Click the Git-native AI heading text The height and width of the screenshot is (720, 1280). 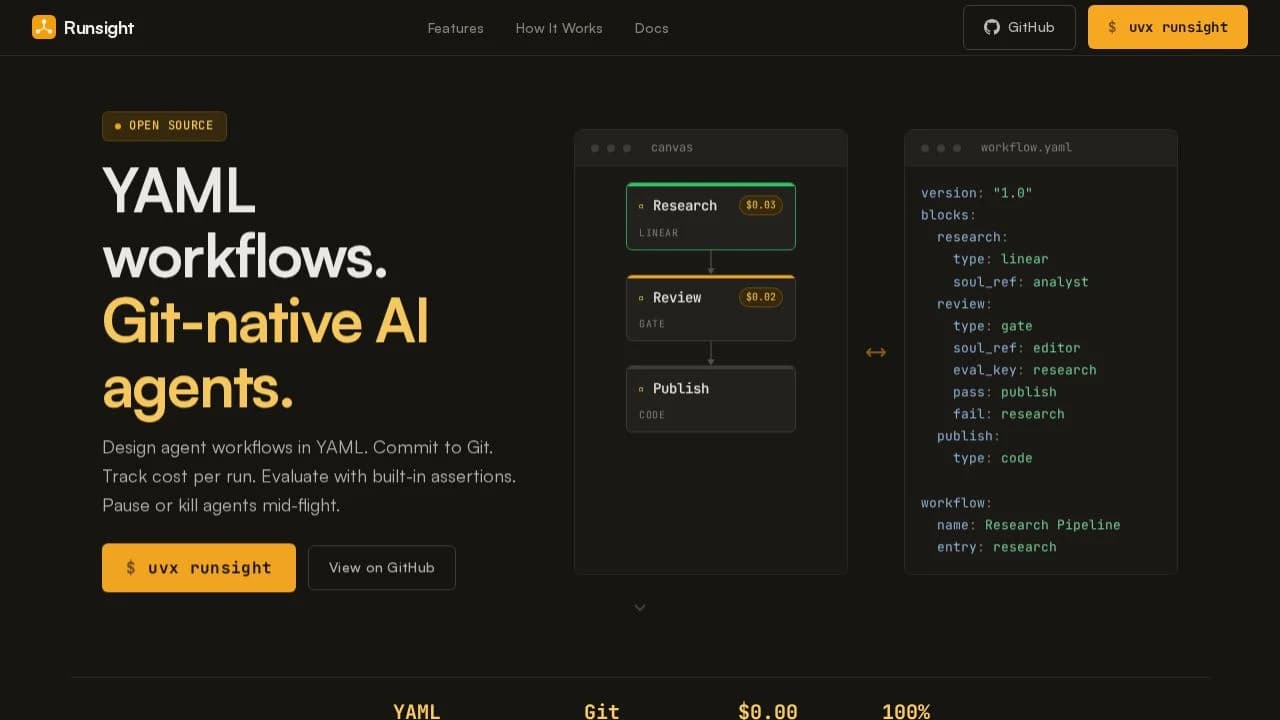click(266, 322)
